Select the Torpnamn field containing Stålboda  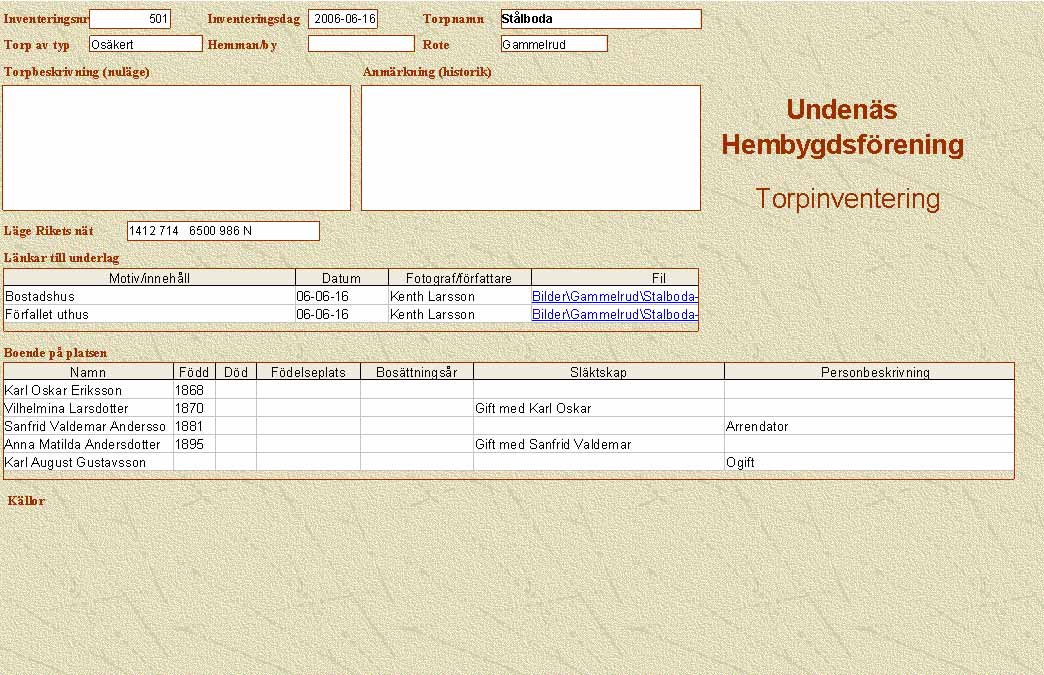point(600,19)
